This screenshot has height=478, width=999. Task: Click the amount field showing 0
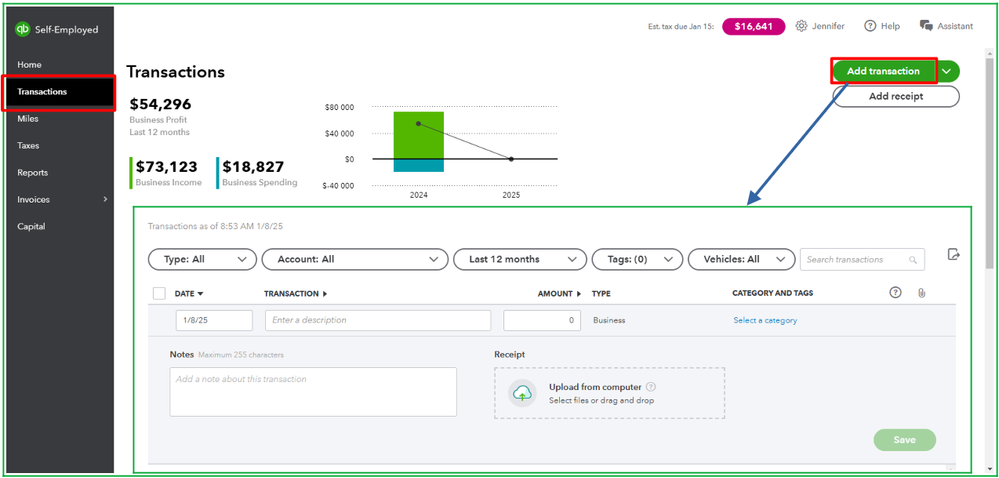pyautogui.click(x=542, y=321)
